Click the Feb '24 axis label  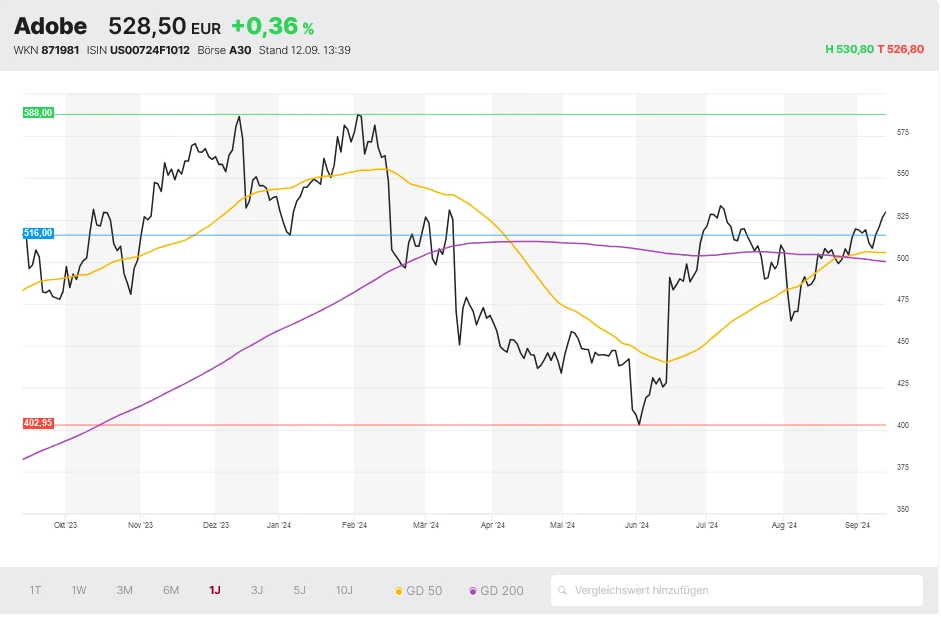(354, 524)
